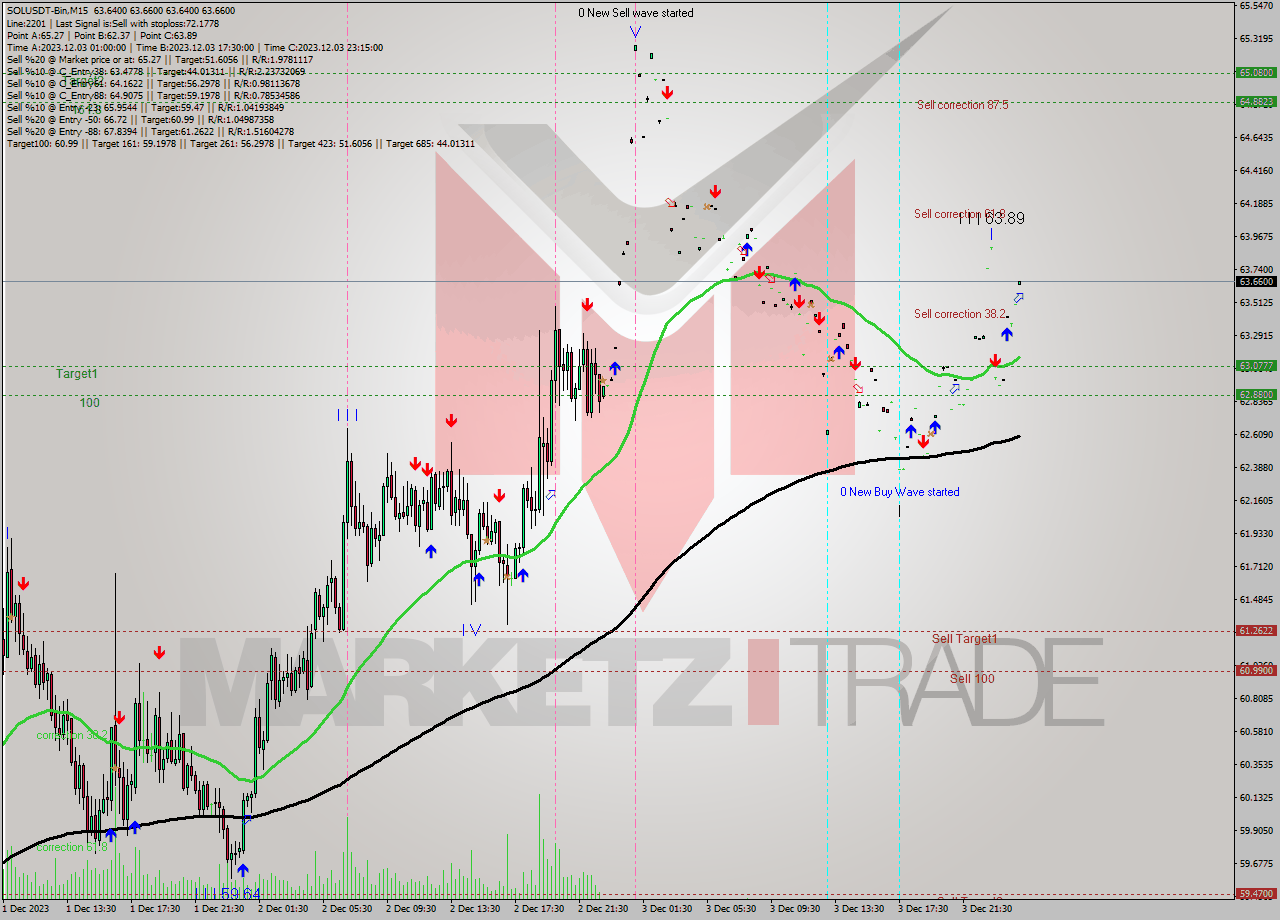Click the 'Sell Target1' label
1280x920 pixels.
pos(964,638)
